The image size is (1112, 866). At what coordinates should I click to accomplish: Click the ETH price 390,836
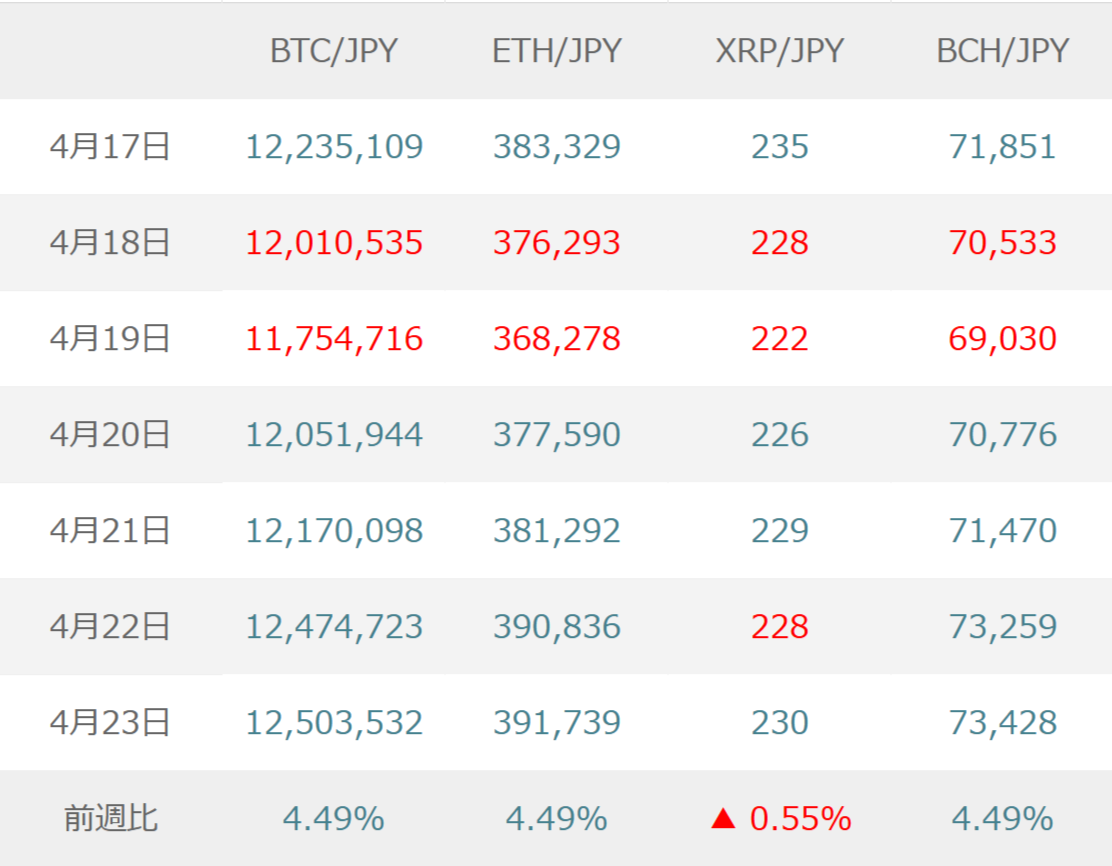557,627
